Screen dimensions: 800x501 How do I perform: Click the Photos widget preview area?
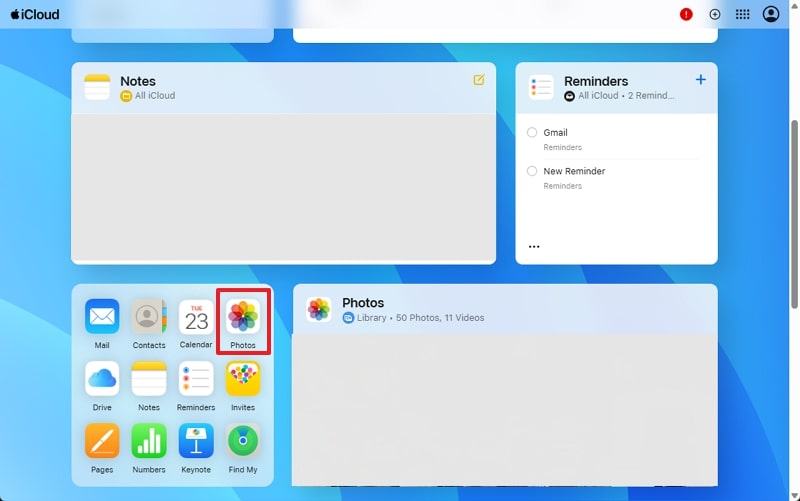tap(505, 410)
